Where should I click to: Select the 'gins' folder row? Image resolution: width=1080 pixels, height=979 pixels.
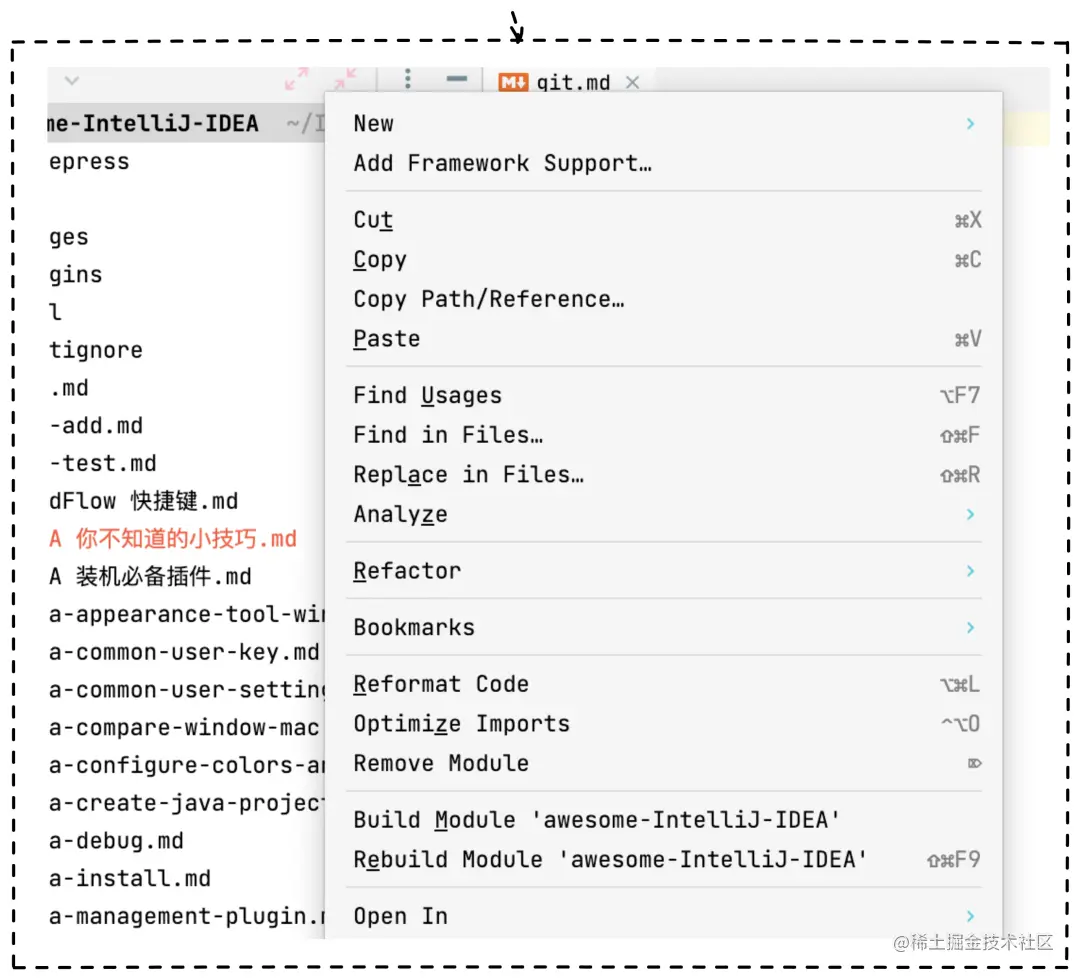click(x=186, y=275)
